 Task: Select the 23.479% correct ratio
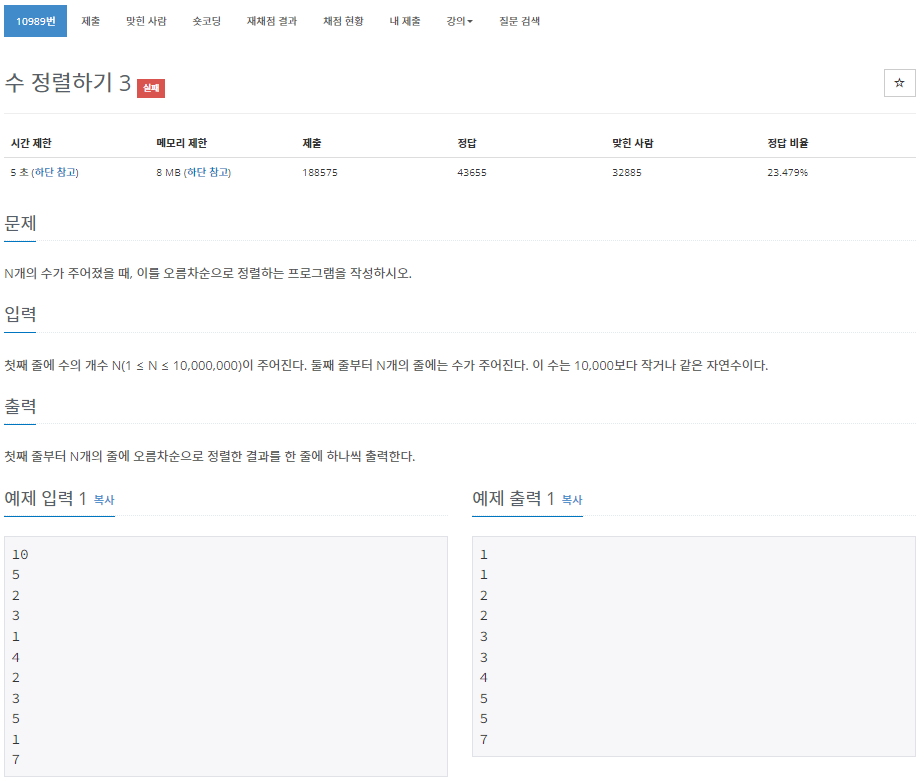click(787, 173)
